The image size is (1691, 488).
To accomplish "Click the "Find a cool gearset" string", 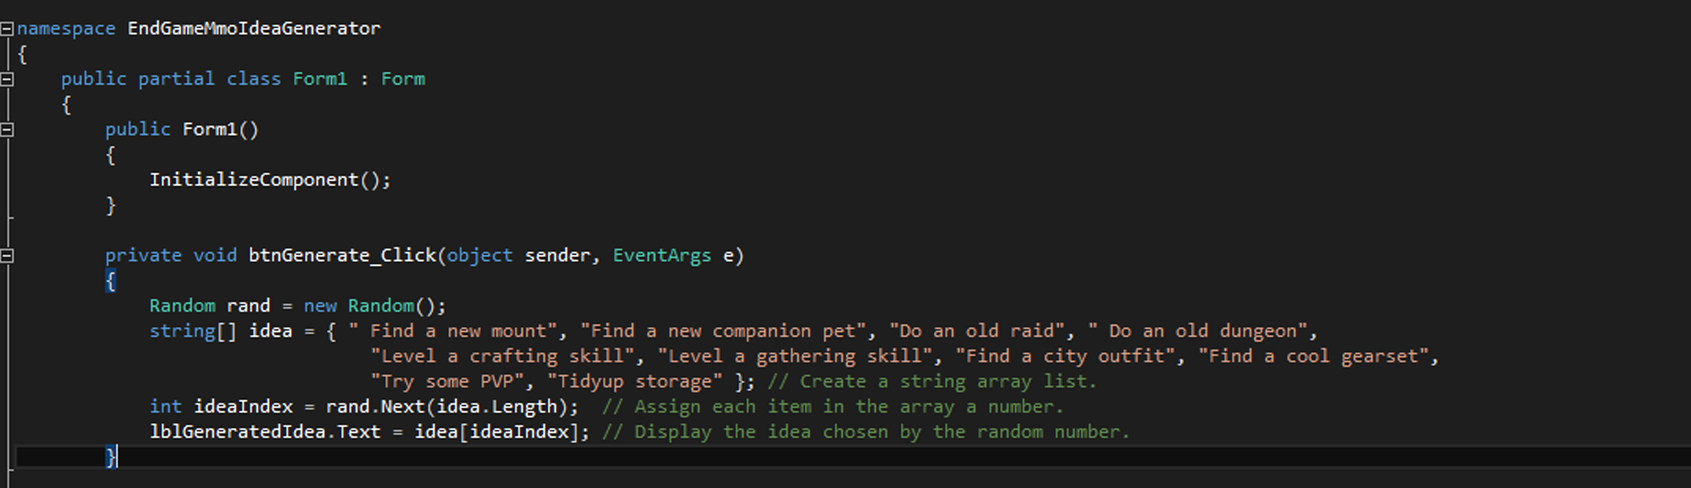I will (1314, 356).
